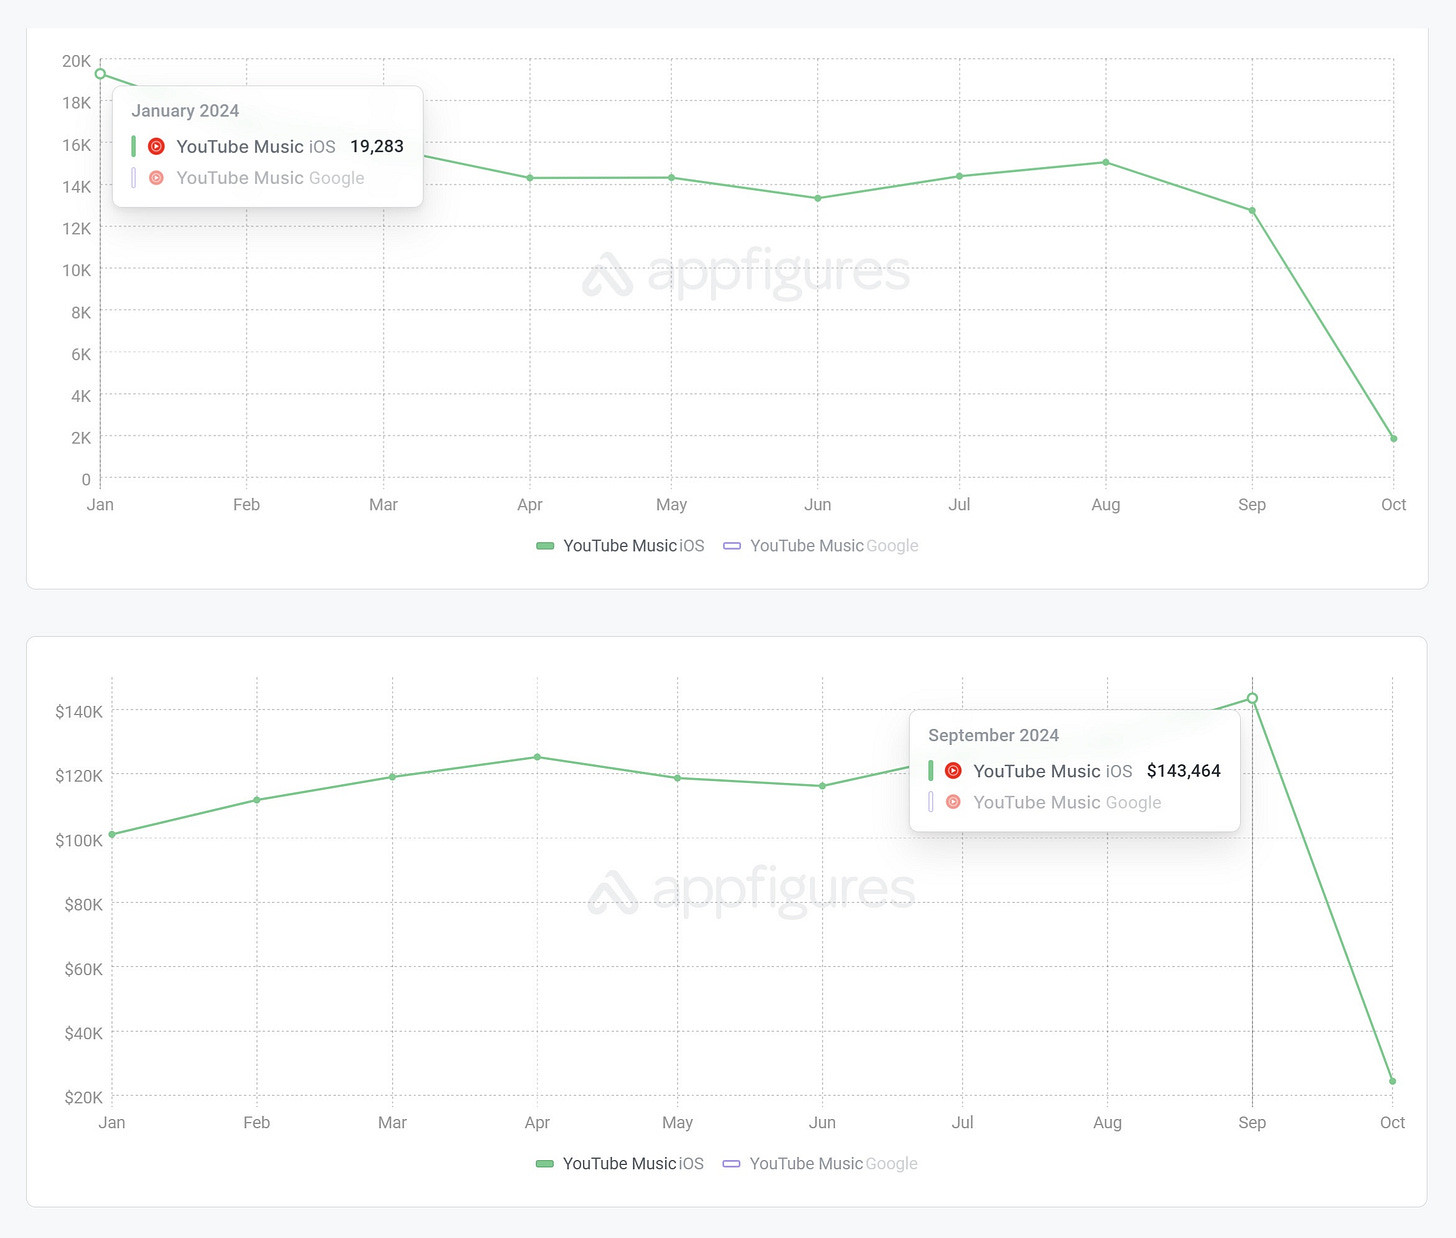Click YouTube Music icon in January 2024 tooltip iOS row
Viewport: 1456px width, 1238px height.
coord(156,146)
